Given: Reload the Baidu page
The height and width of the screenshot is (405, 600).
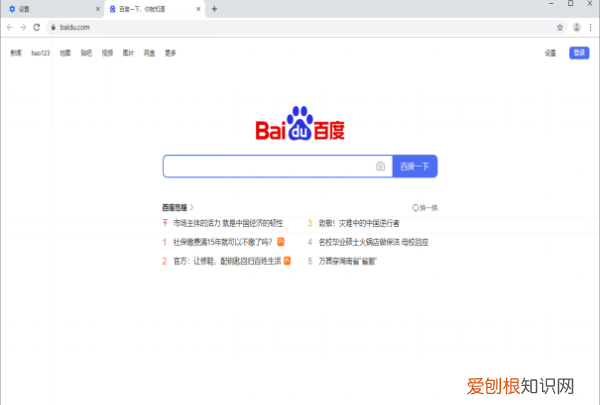Looking at the screenshot, I should pyautogui.click(x=37, y=27).
